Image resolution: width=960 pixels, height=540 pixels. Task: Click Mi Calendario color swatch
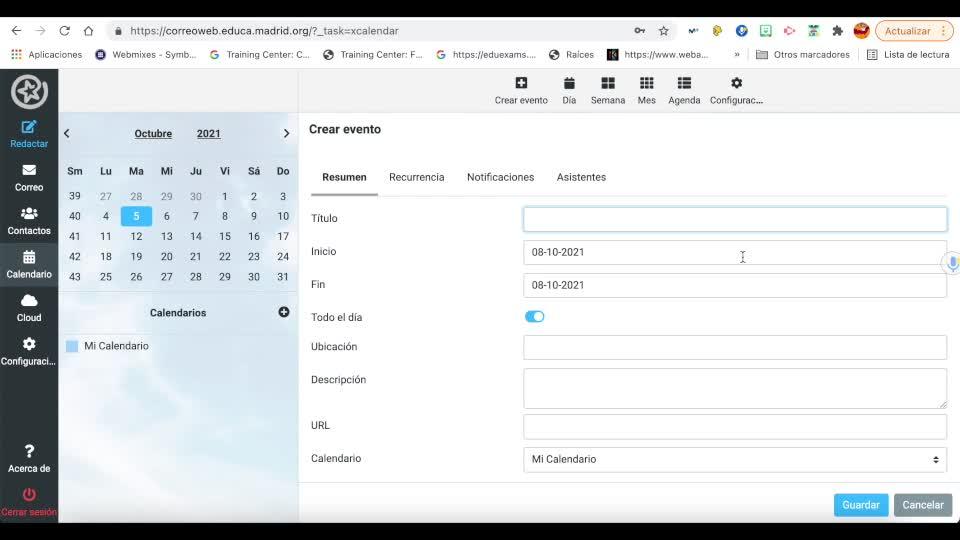coord(72,346)
